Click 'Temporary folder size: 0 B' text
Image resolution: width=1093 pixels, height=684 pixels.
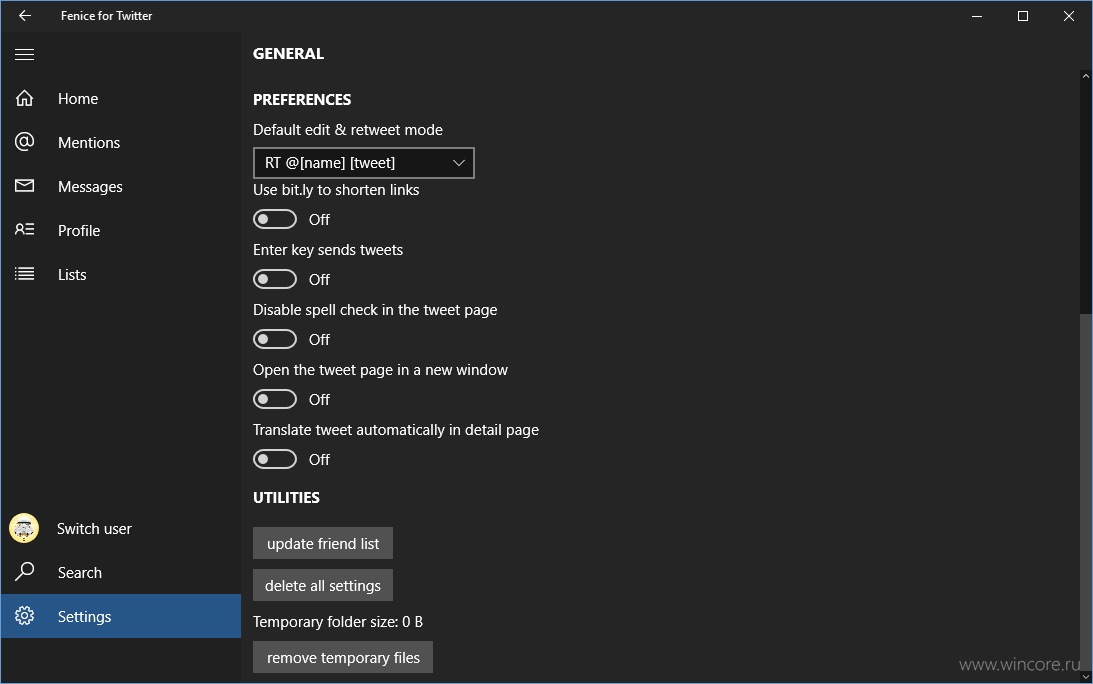338,622
